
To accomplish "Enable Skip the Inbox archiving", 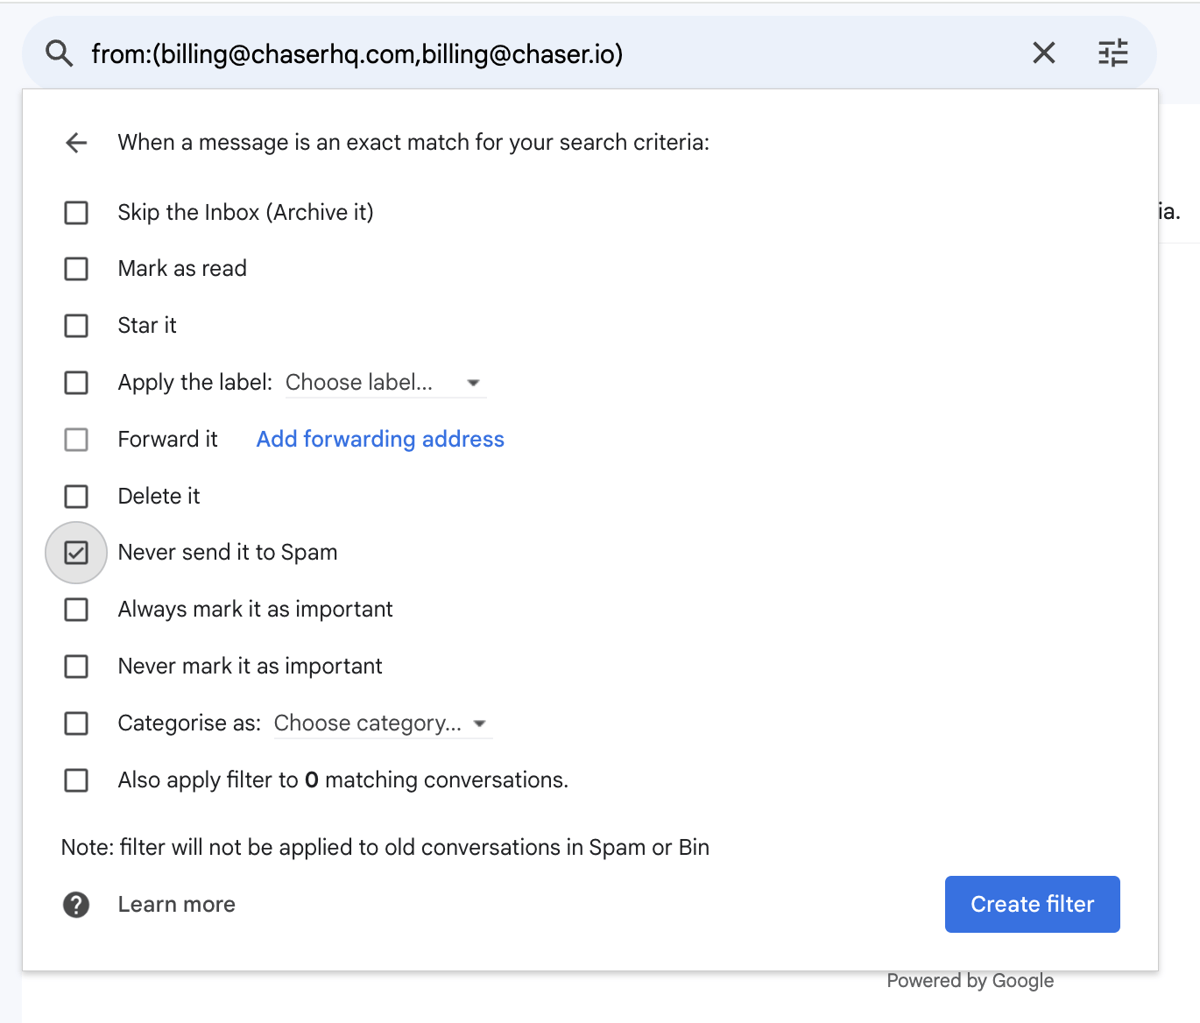I will tap(76, 212).
